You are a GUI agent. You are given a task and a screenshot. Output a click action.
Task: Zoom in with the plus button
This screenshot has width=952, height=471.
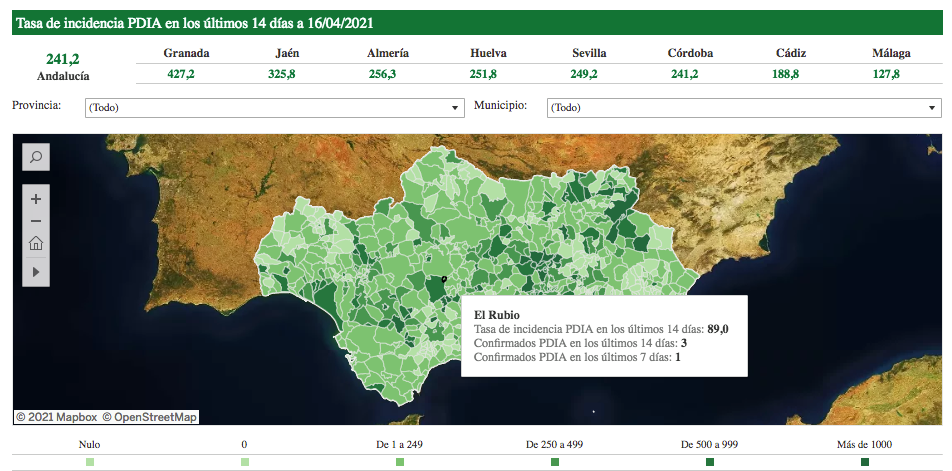(36, 199)
